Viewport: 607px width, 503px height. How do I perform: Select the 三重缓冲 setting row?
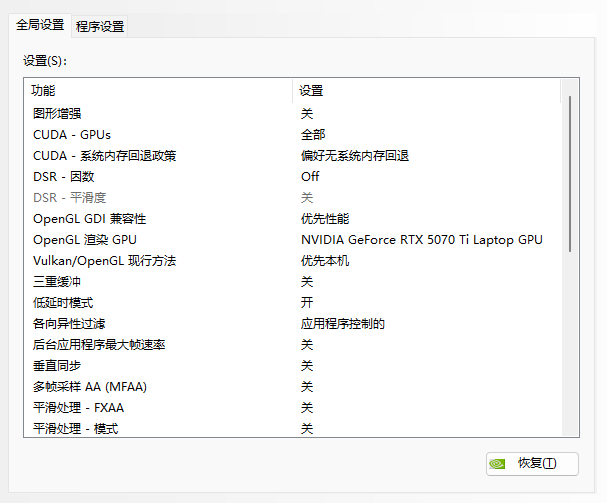tap(56, 281)
